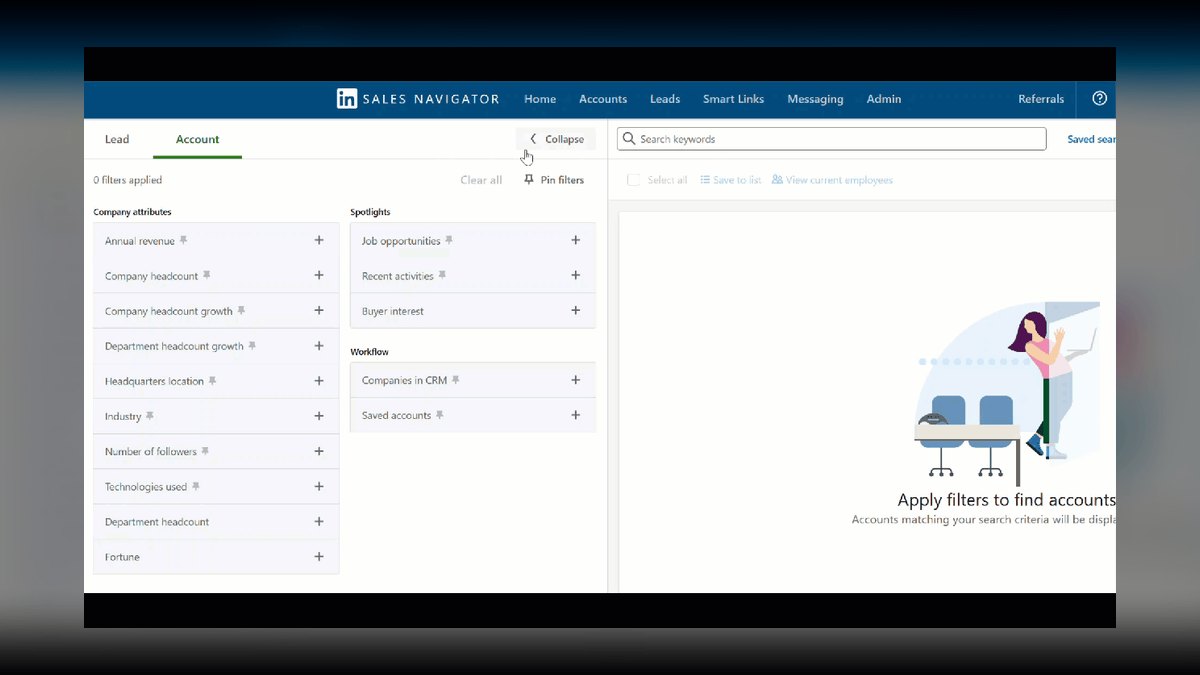
Task: Expand Companies in CRM with plus
Action: click(575, 380)
